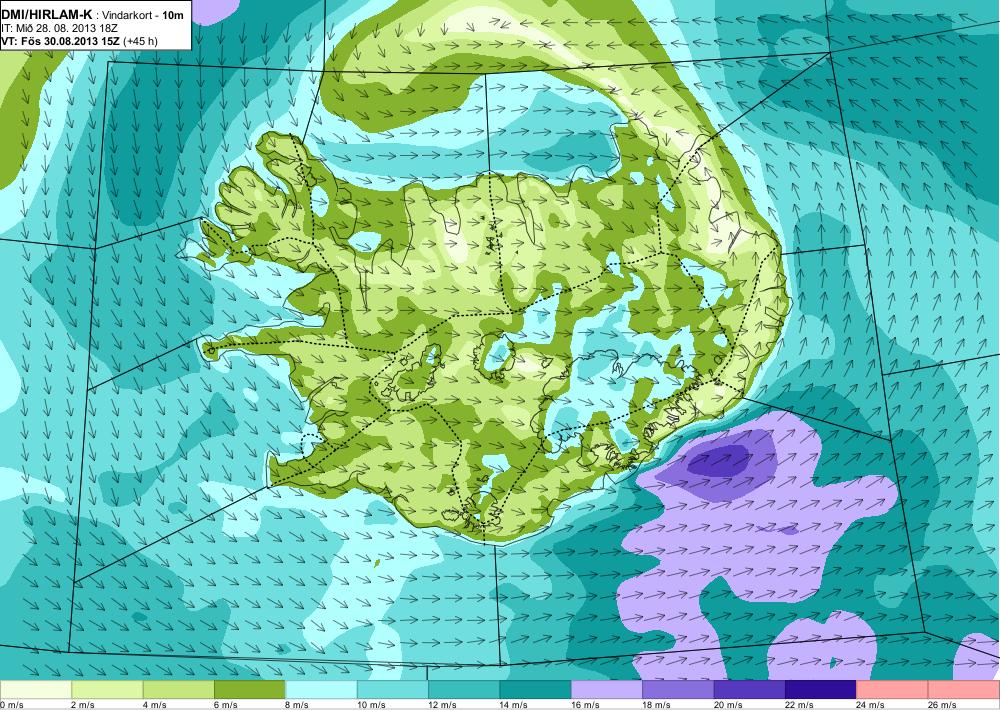Click the '0 m/s' legend label
The image size is (1000, 710).
tap(11, 705)
